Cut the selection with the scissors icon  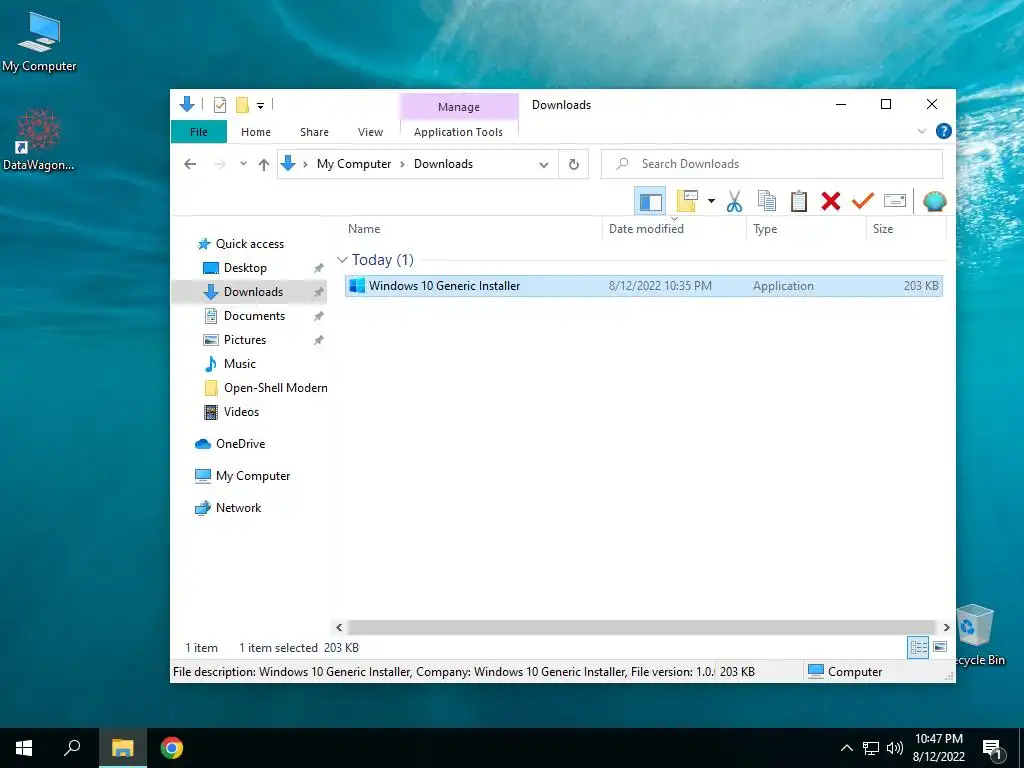[734, 201]
